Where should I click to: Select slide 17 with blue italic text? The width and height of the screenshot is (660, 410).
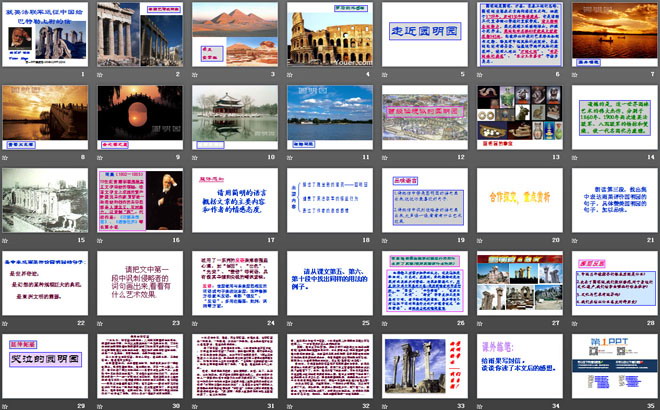(235, 200)
